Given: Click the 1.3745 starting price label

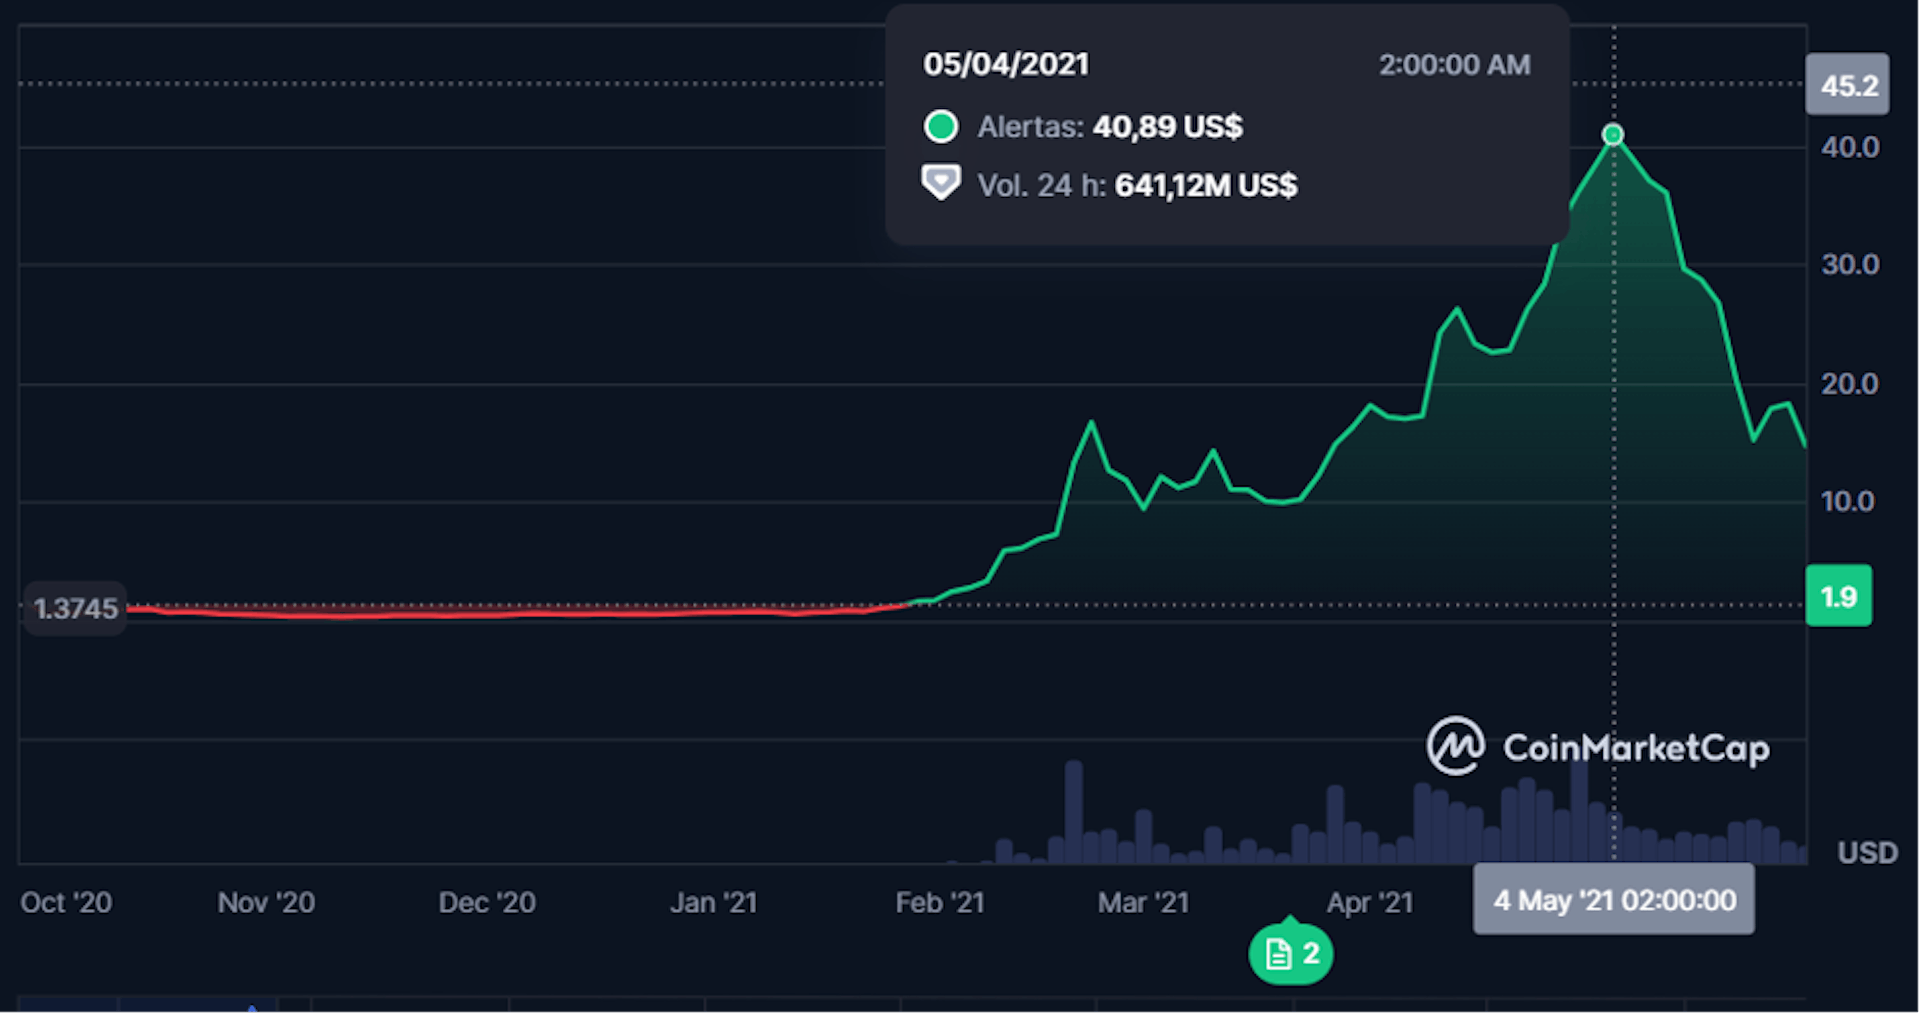Looking at the screenshot, I should [x=75, y=608].
